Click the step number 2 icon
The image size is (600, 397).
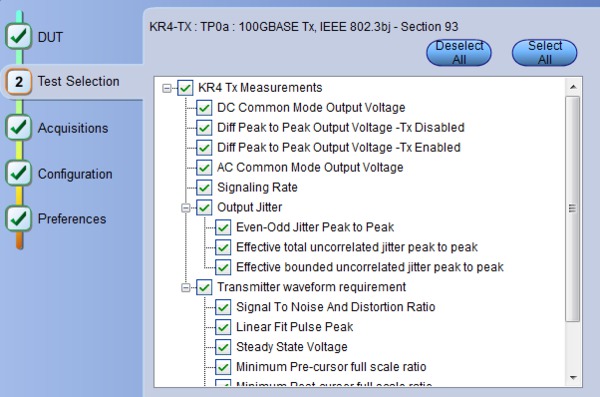point(18,82)
